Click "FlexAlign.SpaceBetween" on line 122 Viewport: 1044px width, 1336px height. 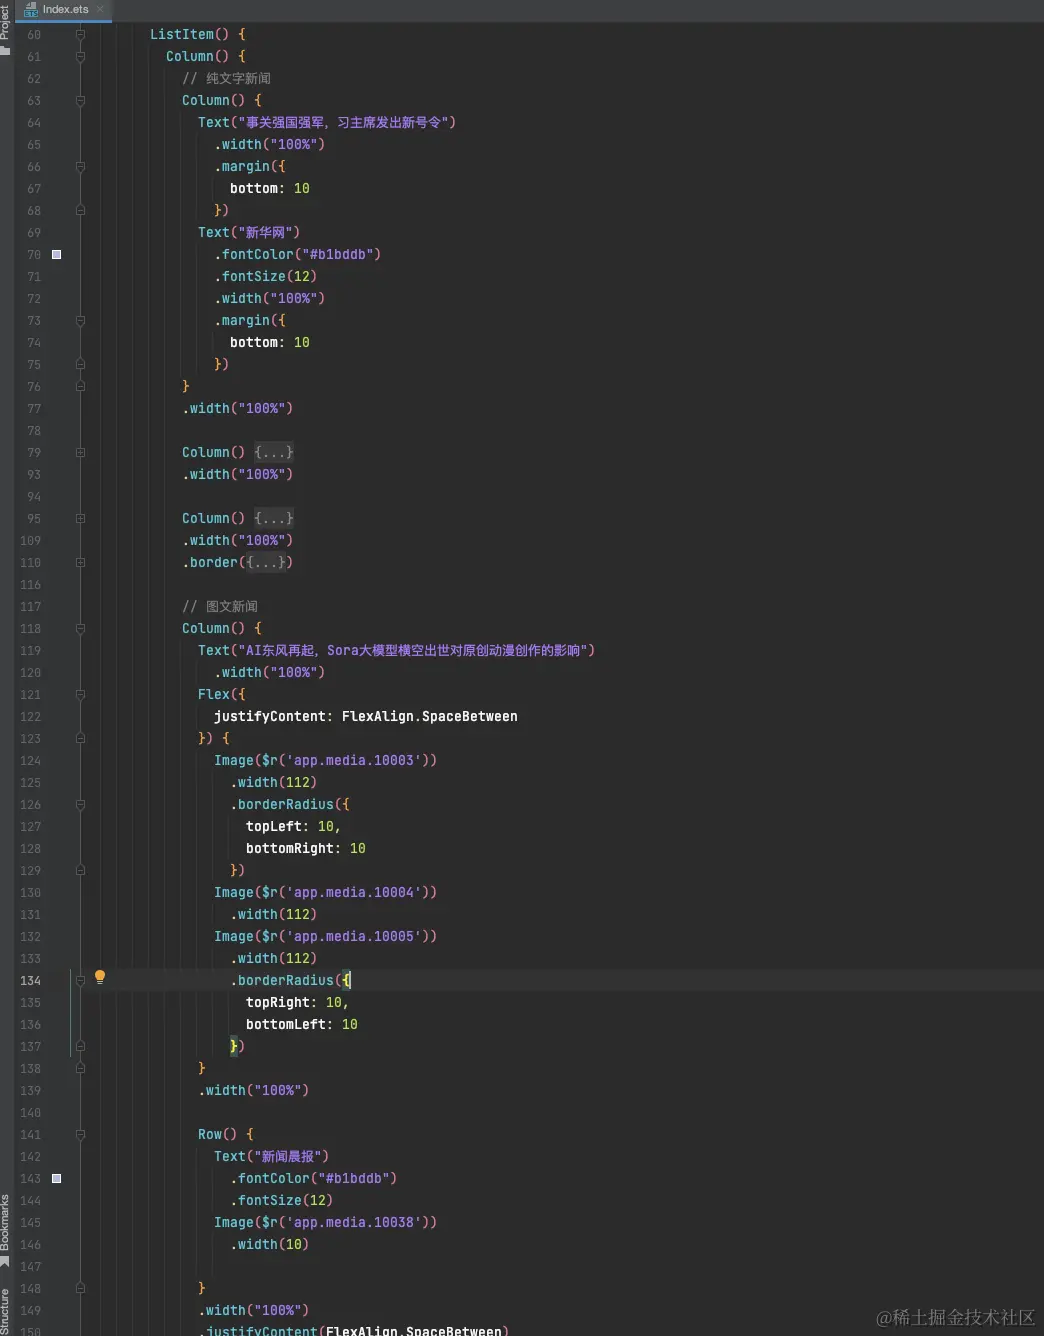coord(429,716)
